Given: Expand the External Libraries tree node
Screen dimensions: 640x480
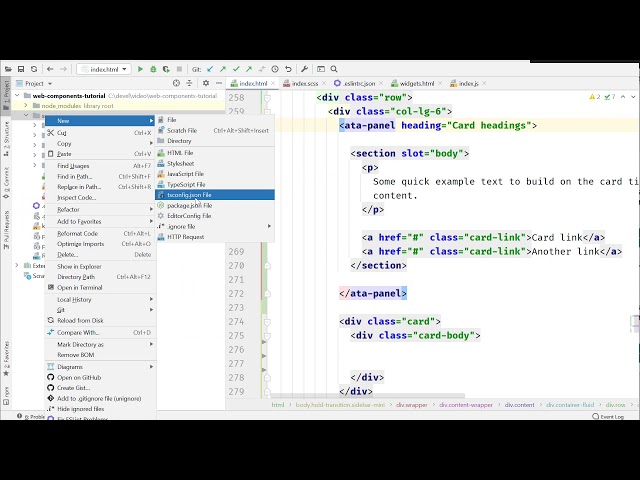Looking at the screenshot, I should point(17,266).
